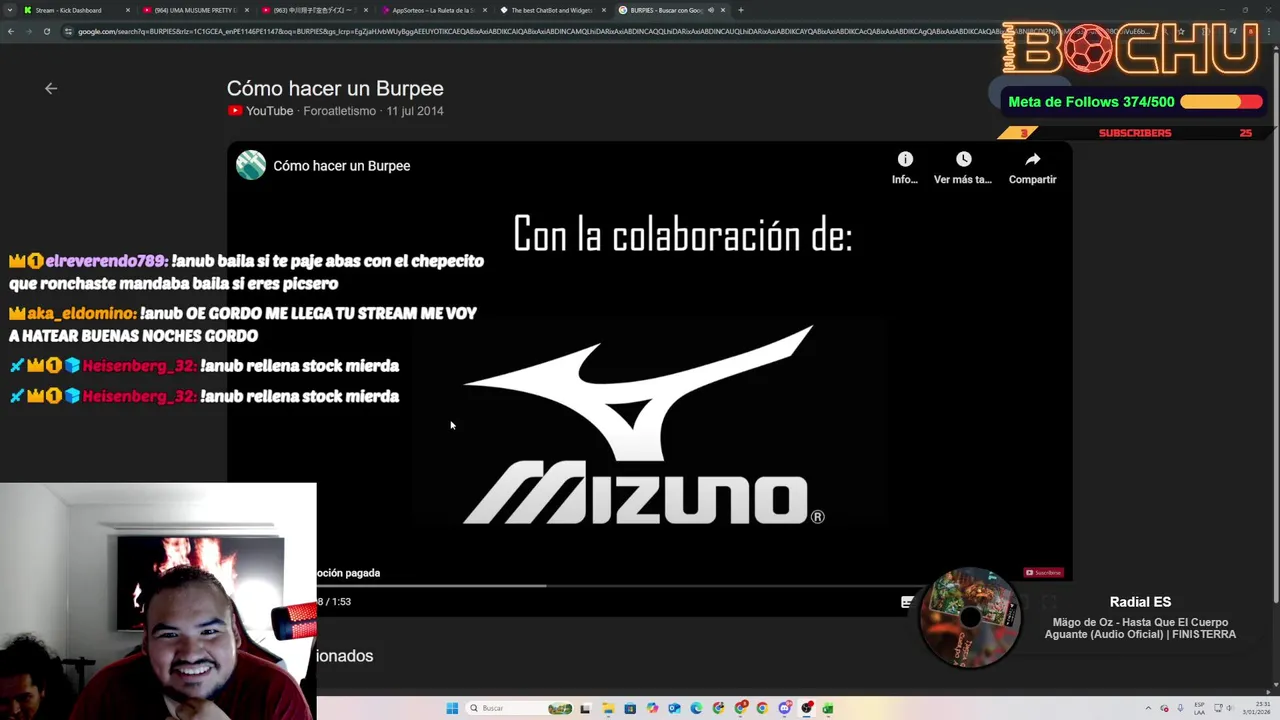This screenshot has width=1280, height=720.
Task: Switch the ESP LAA keyboard language
Action: (1199, 708)
